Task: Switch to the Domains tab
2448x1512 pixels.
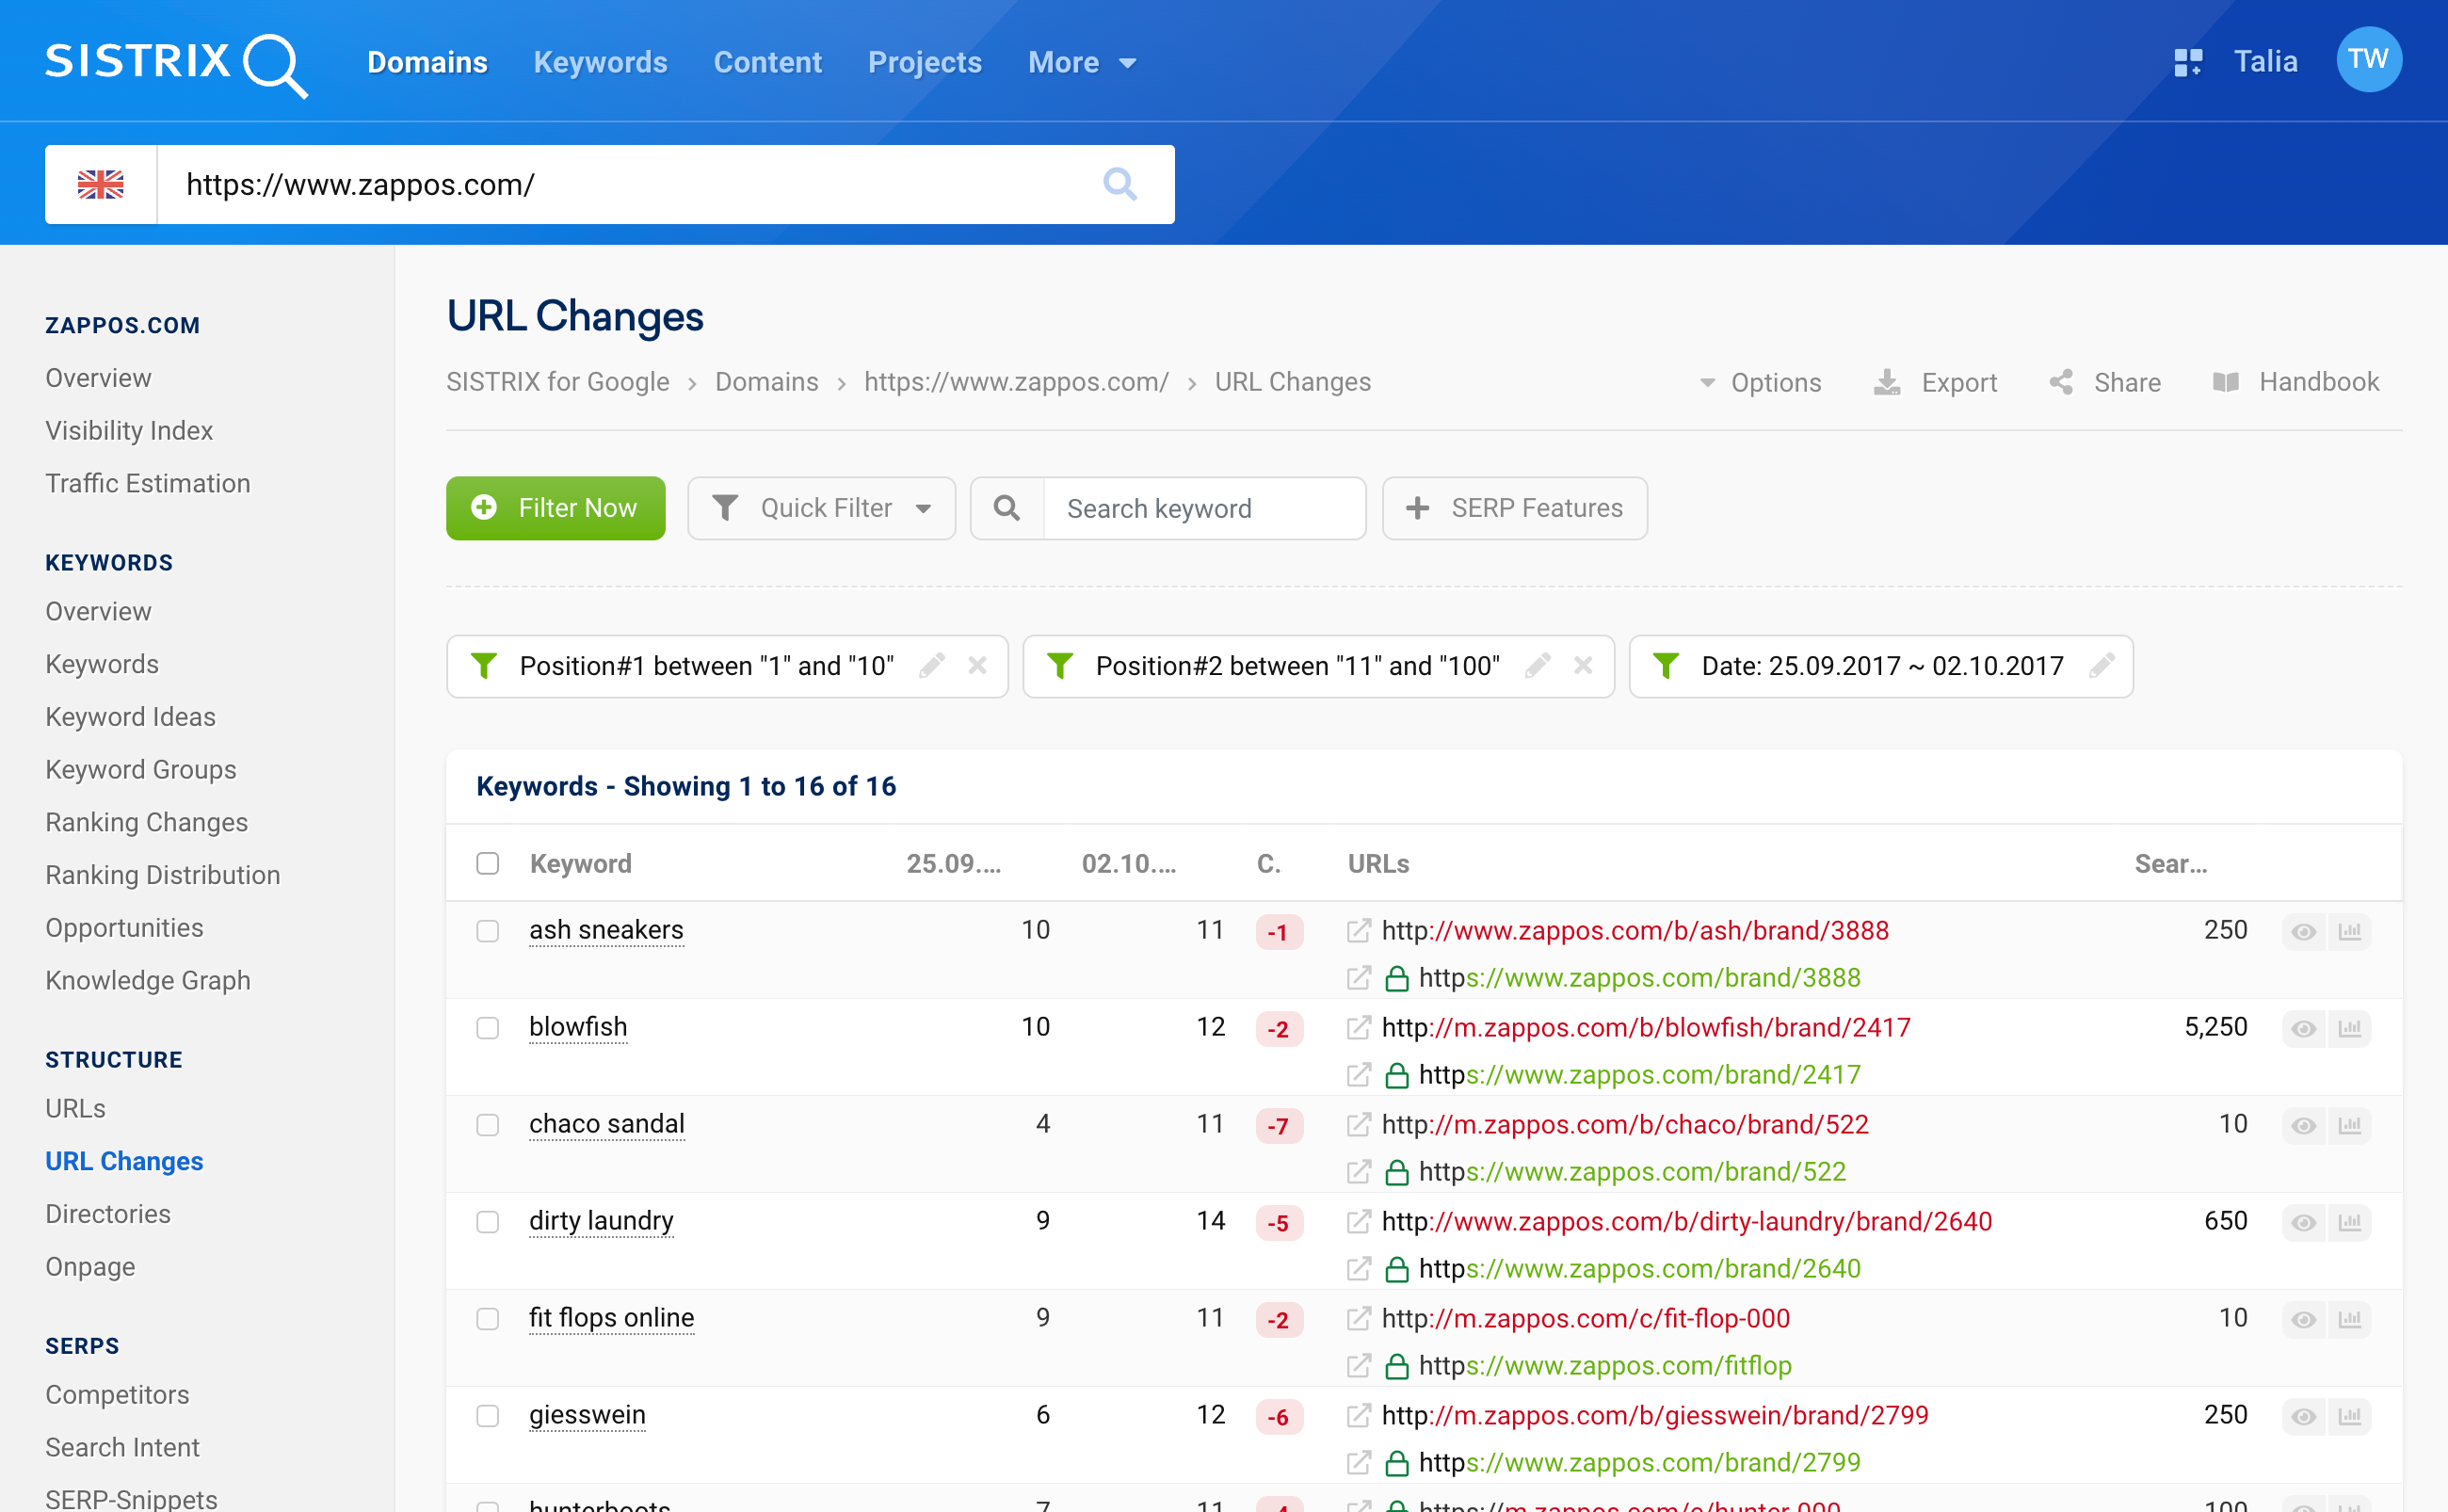Action: [427, 63]
